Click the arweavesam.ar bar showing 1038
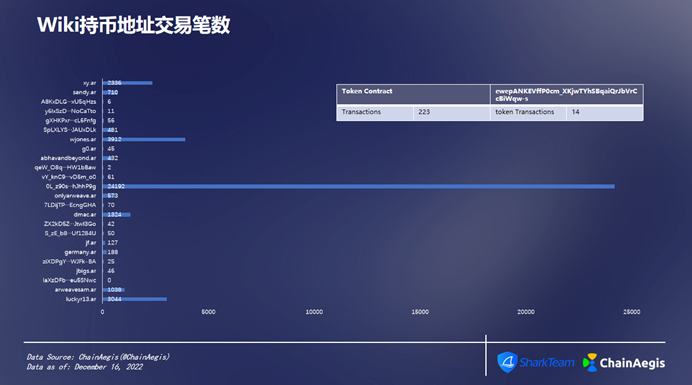Image resolution: width=692 pixels, height=385 pixels. (113, 290)
